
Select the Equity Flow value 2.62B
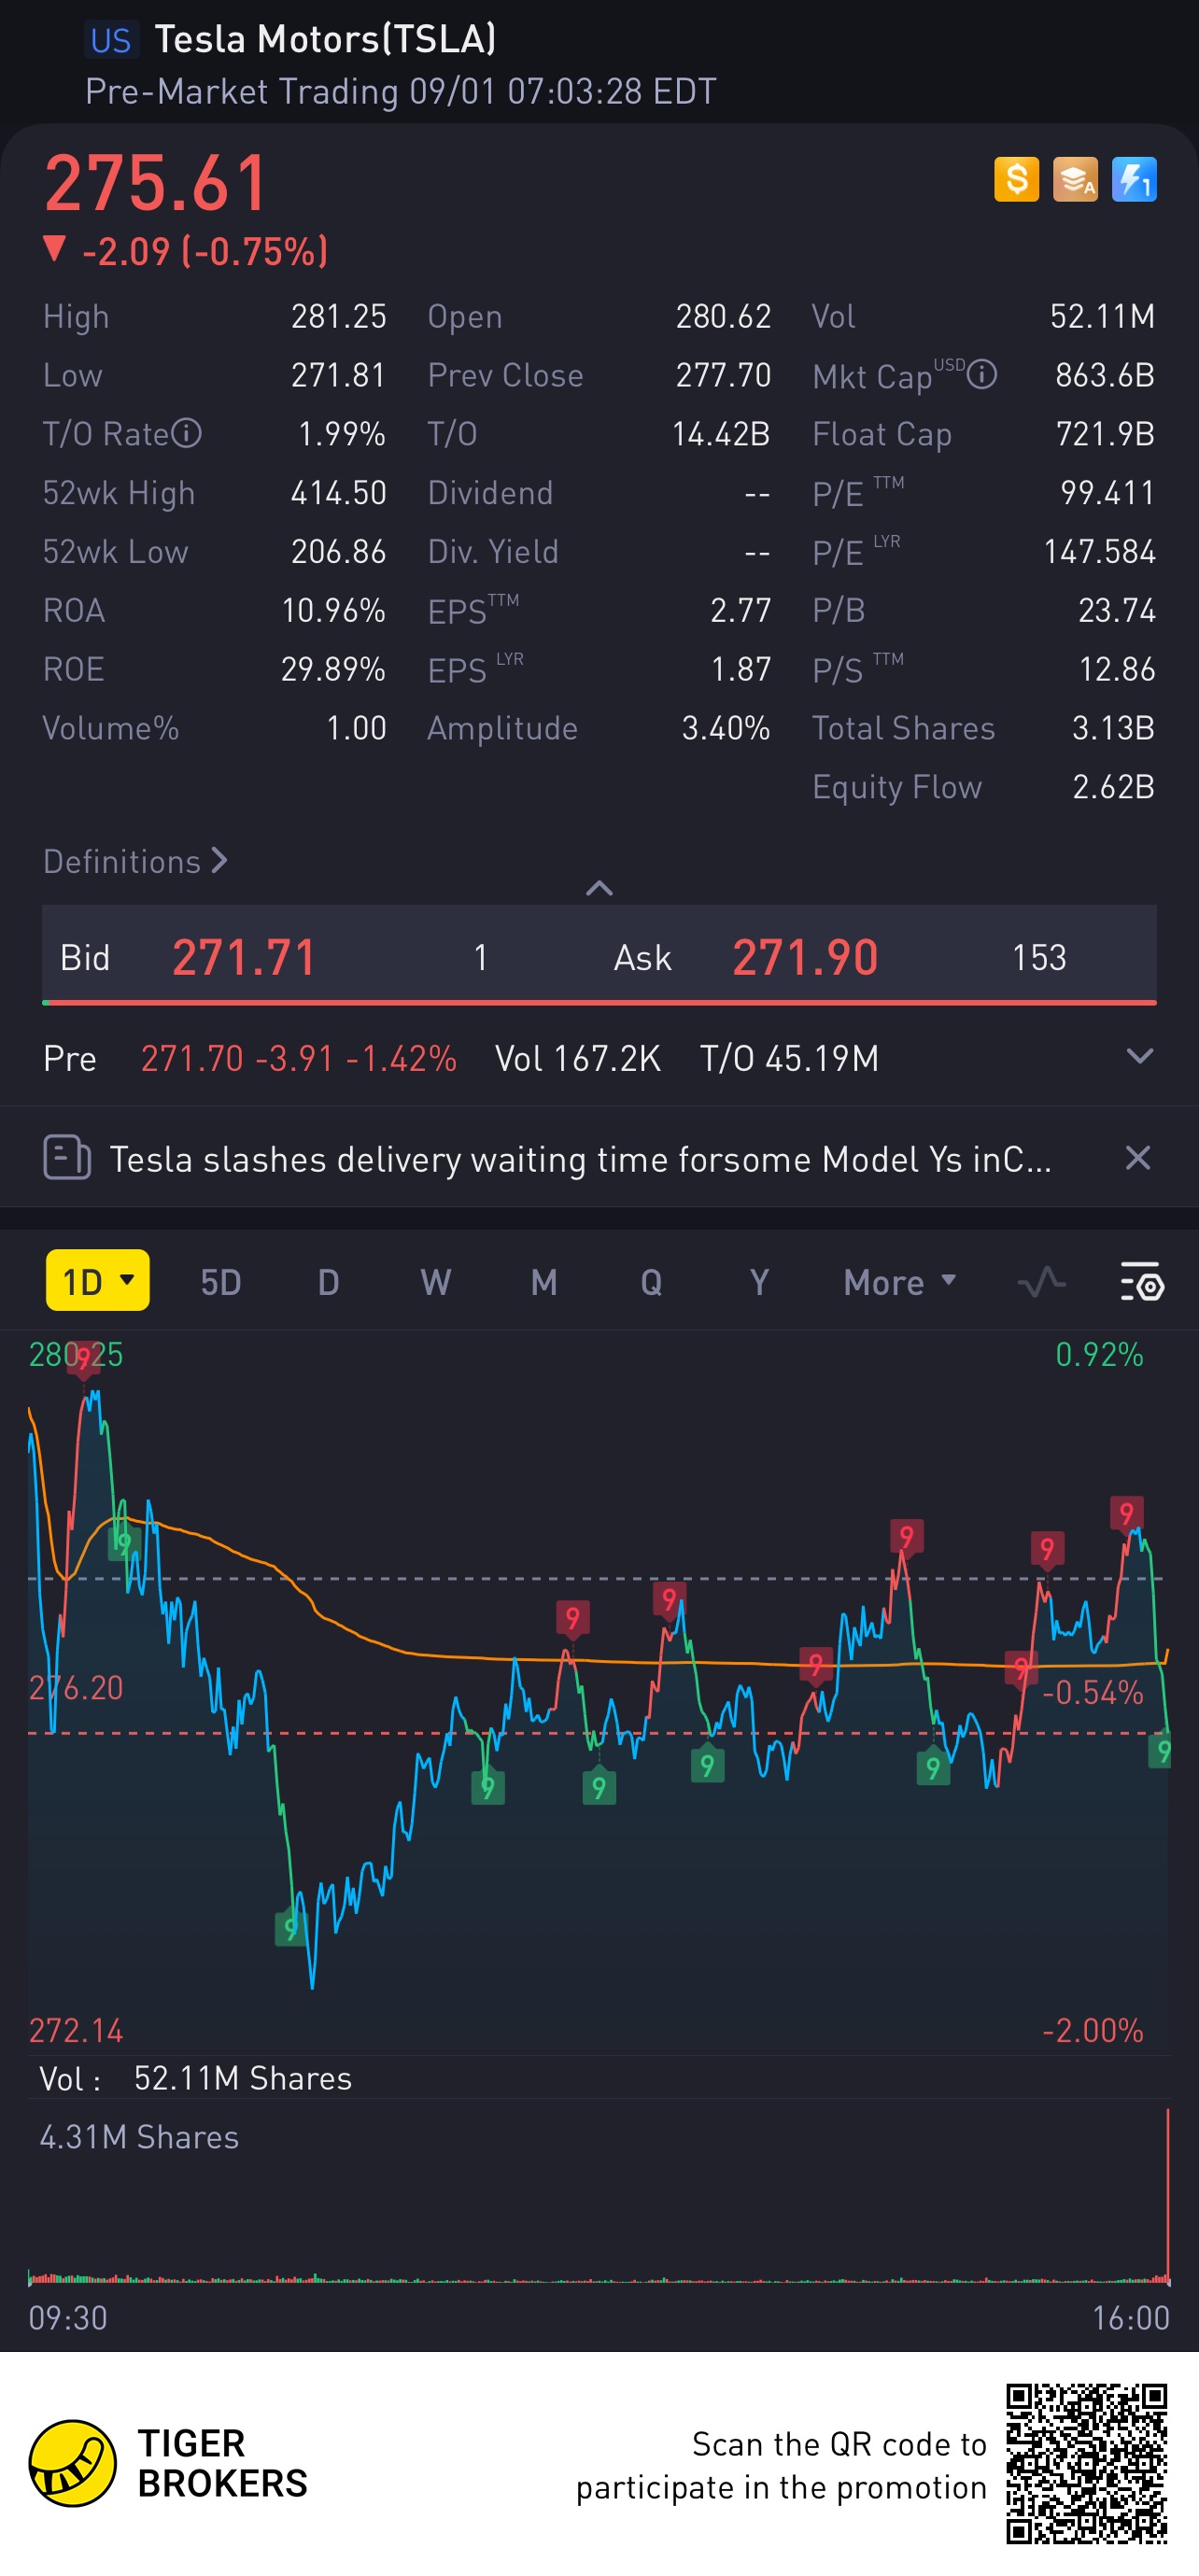tap(1113, 787)
